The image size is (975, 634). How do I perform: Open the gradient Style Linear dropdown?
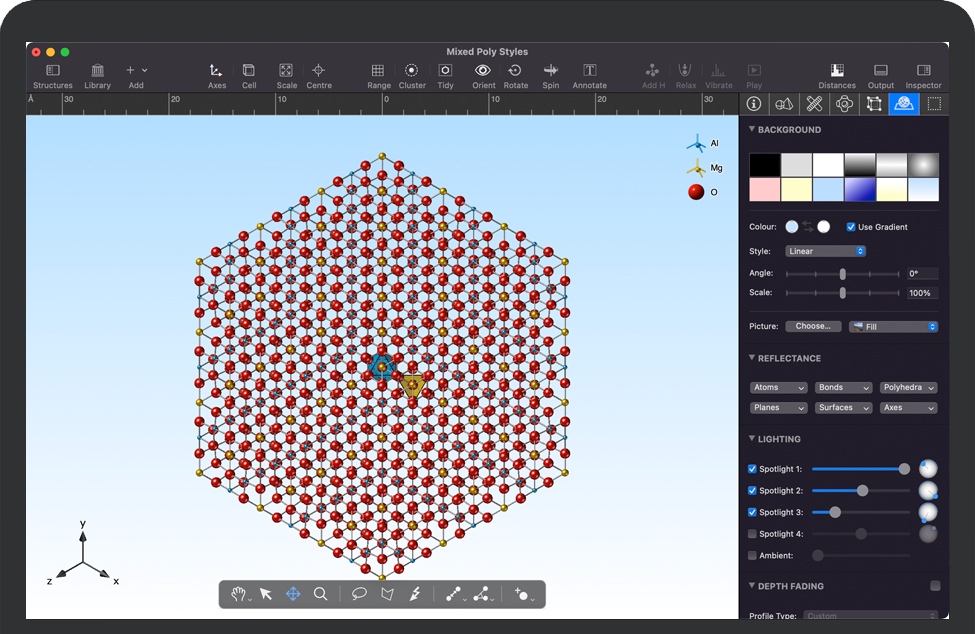pos(825,251)
